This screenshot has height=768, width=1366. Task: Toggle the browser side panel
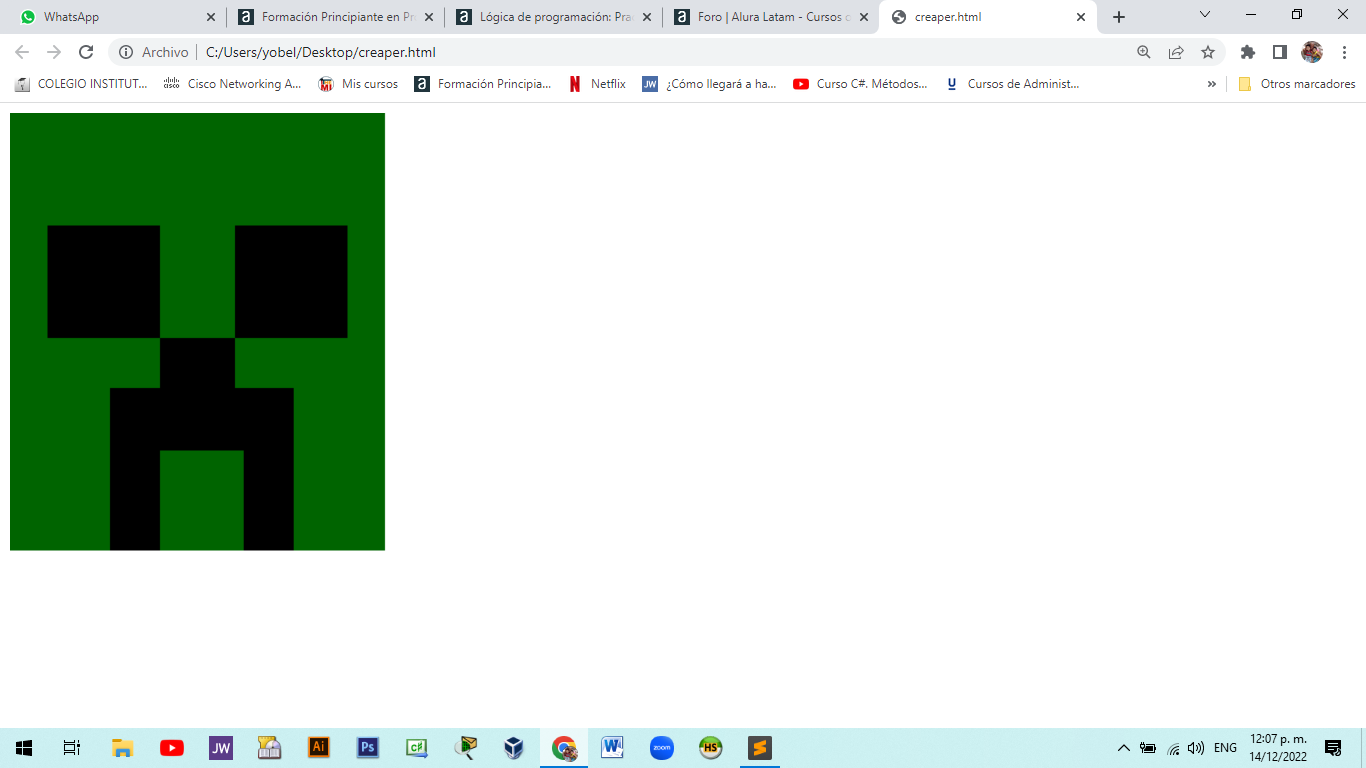click(1280, 52)
